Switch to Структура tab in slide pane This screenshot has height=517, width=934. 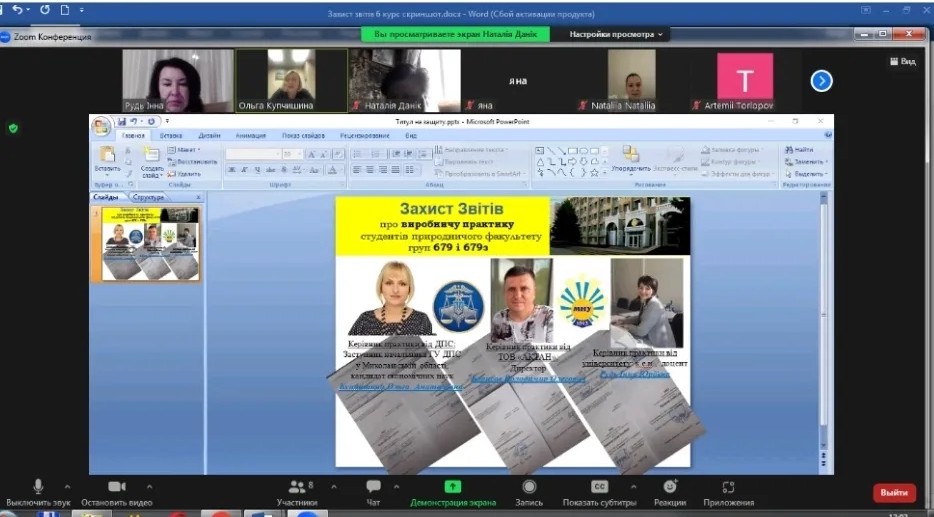point(148,197)
